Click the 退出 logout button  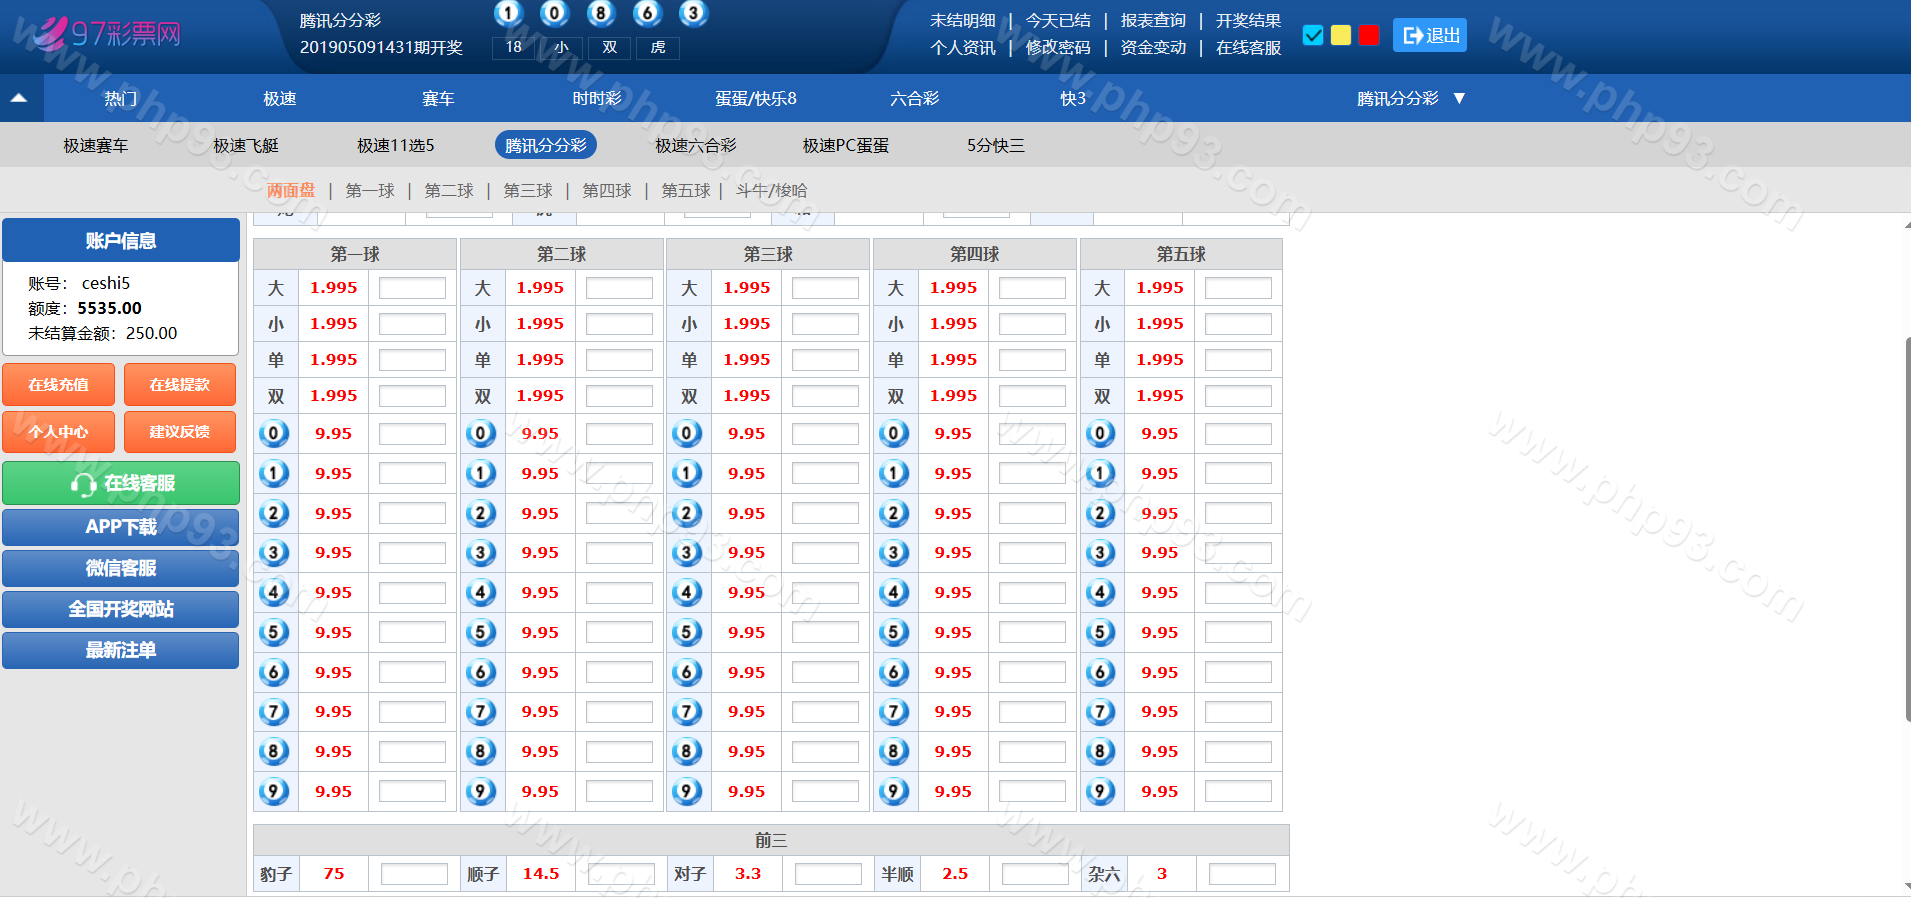(x=1430, y=35)
